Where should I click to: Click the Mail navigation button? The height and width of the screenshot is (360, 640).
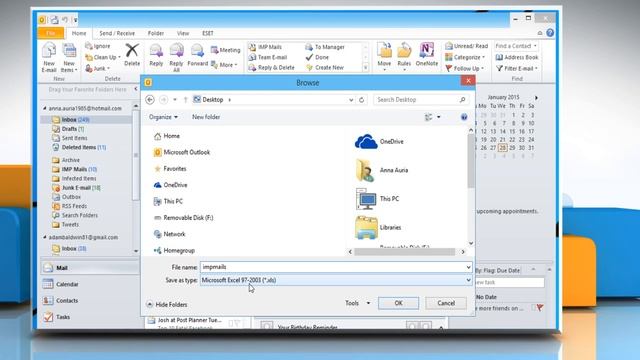[89, 268]
